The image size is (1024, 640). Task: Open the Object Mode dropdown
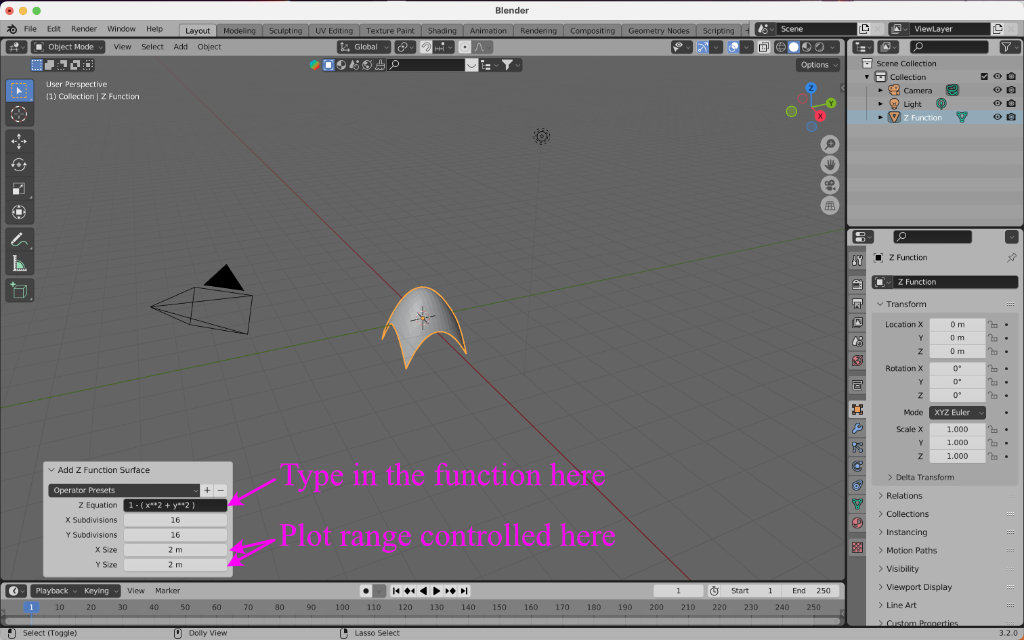(68, 47)
